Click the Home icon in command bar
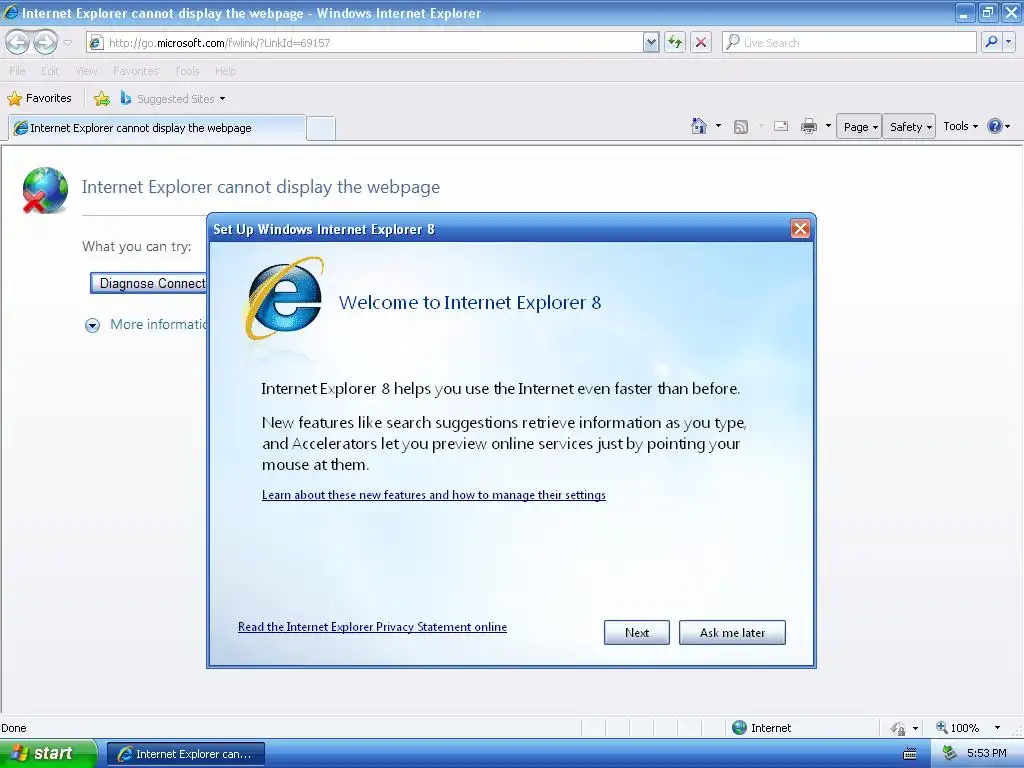 click(x=699, y=126)
